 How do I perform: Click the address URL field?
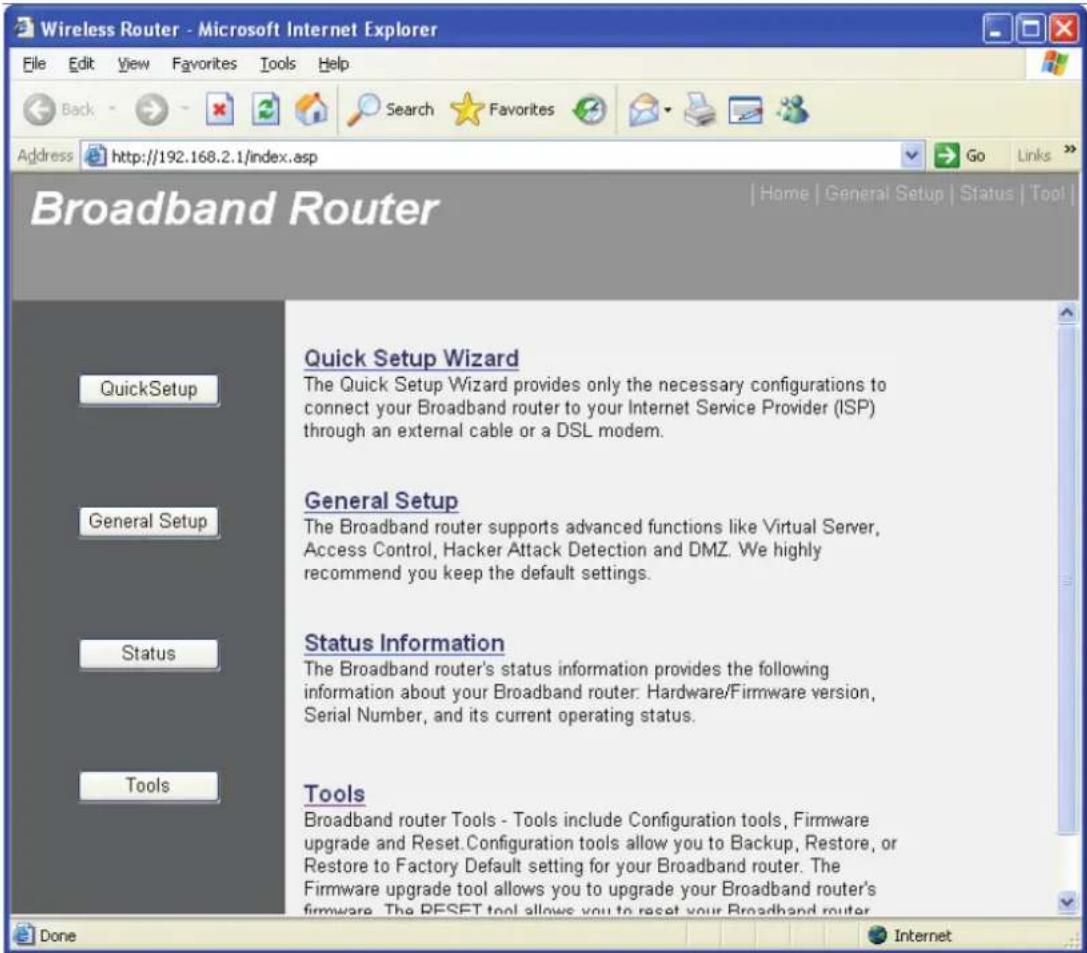(505, 157)
